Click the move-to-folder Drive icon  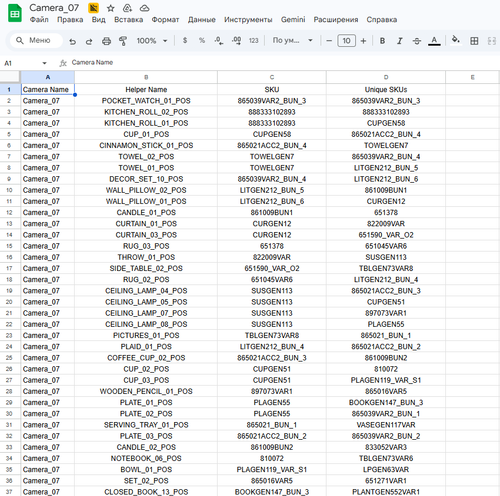(127, 8)
